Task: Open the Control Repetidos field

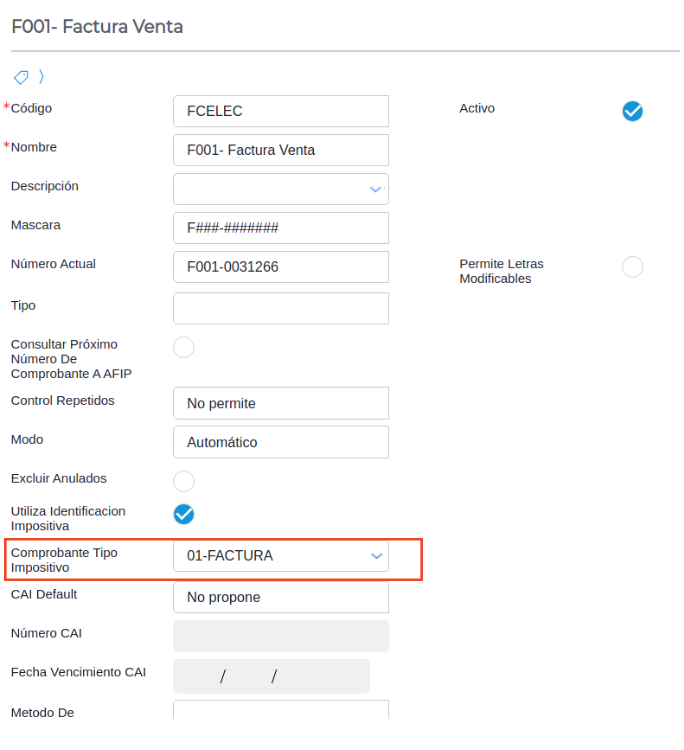Action: coord(280,403)
